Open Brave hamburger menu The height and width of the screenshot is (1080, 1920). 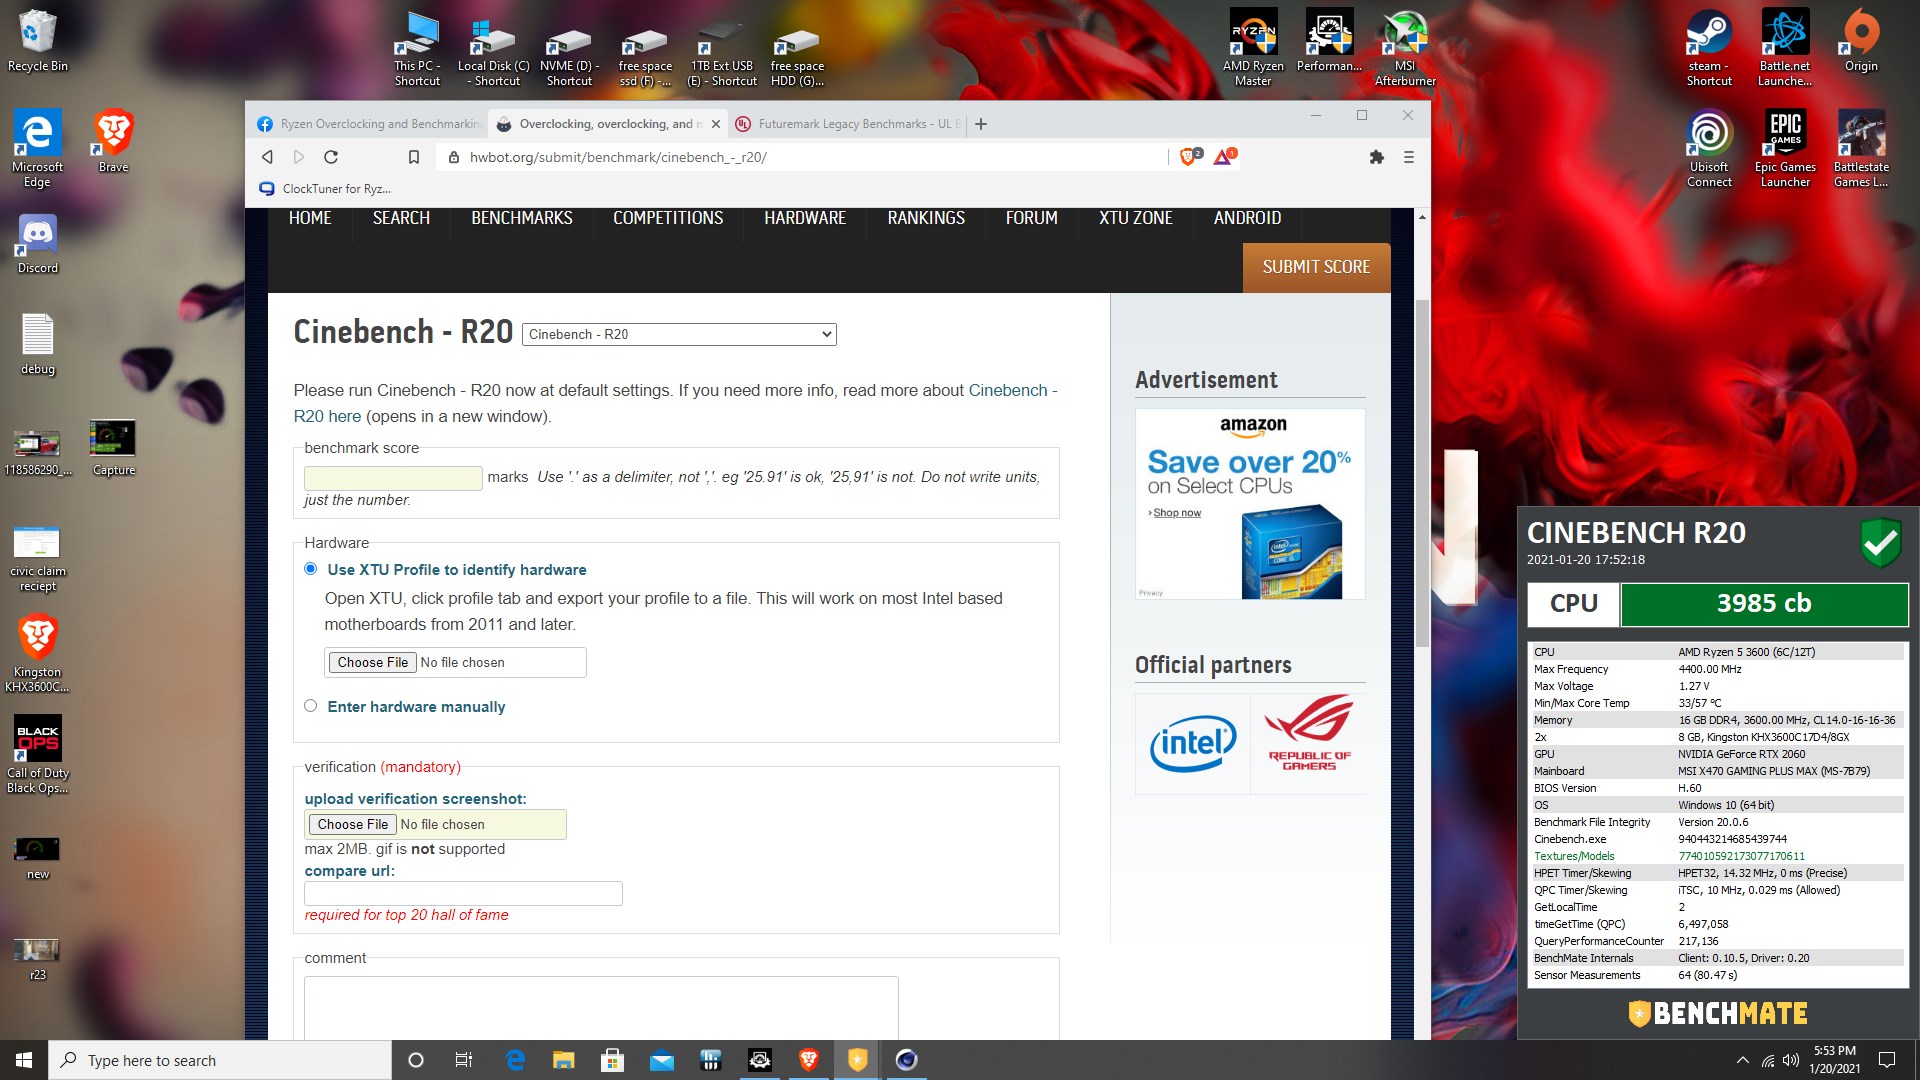[1409, 157]
